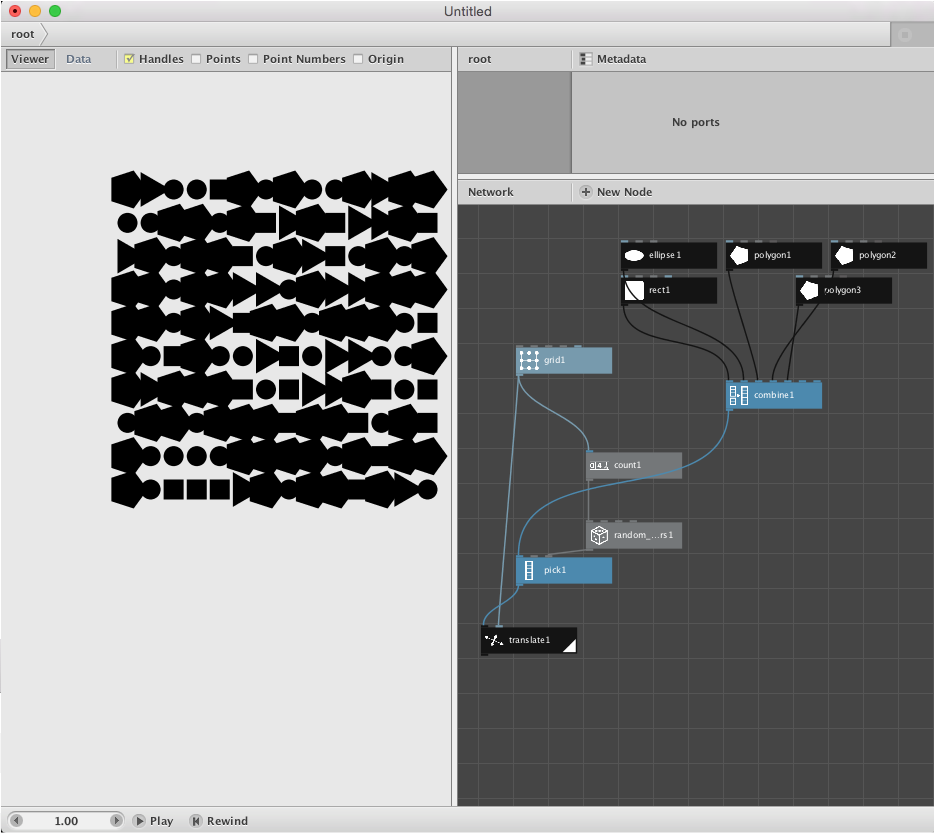Select the grid1 node label
Image resolution: width=934 pixels, height=833 pixels.
(x=554, y=360)
